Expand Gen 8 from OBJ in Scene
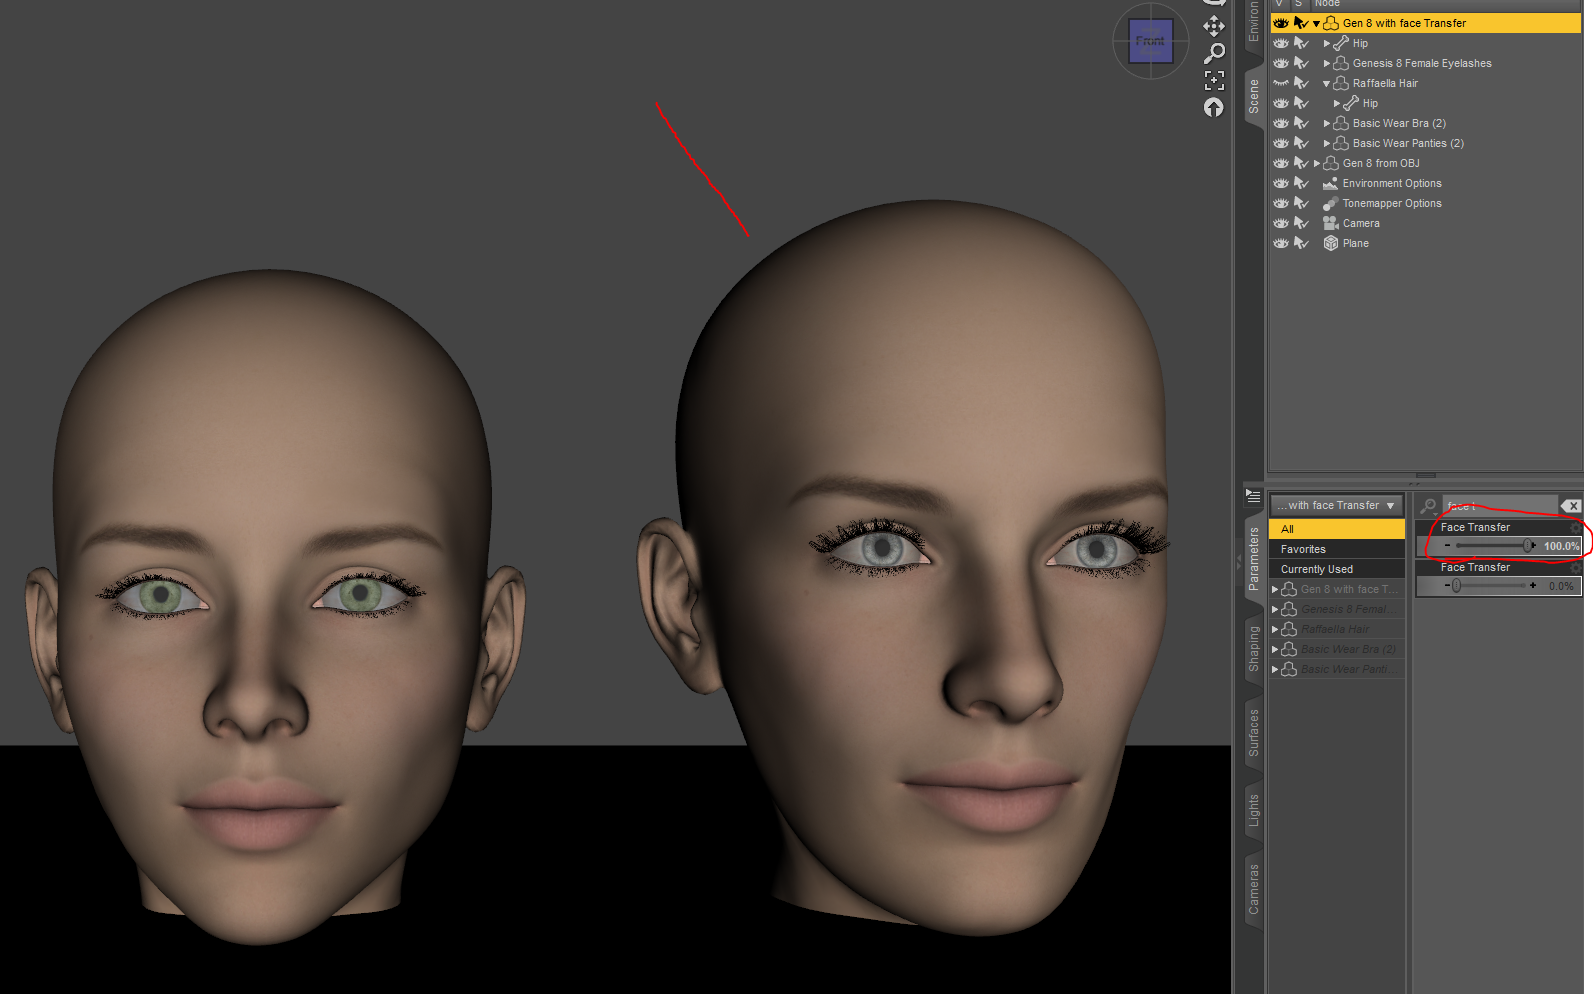 (1317, 163)
